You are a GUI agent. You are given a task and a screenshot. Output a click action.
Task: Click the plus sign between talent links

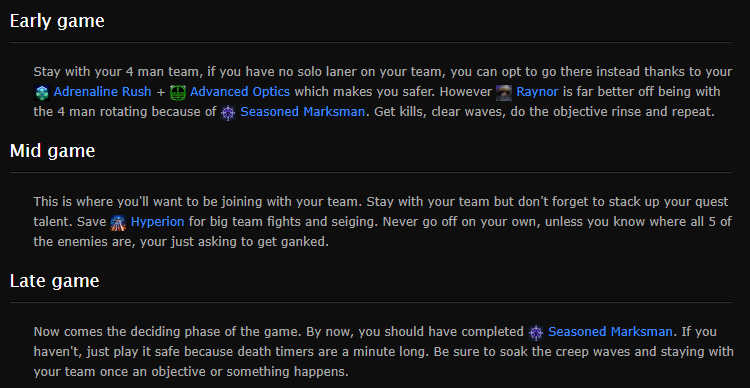pos(161,92)
